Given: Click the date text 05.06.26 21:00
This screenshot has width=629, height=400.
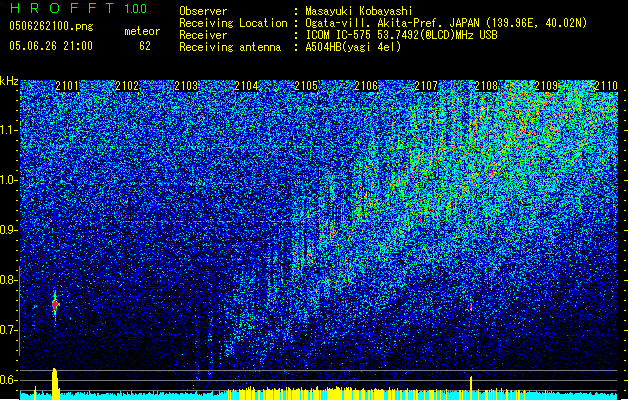Looking at the screenshot, I should click(51, 46).
